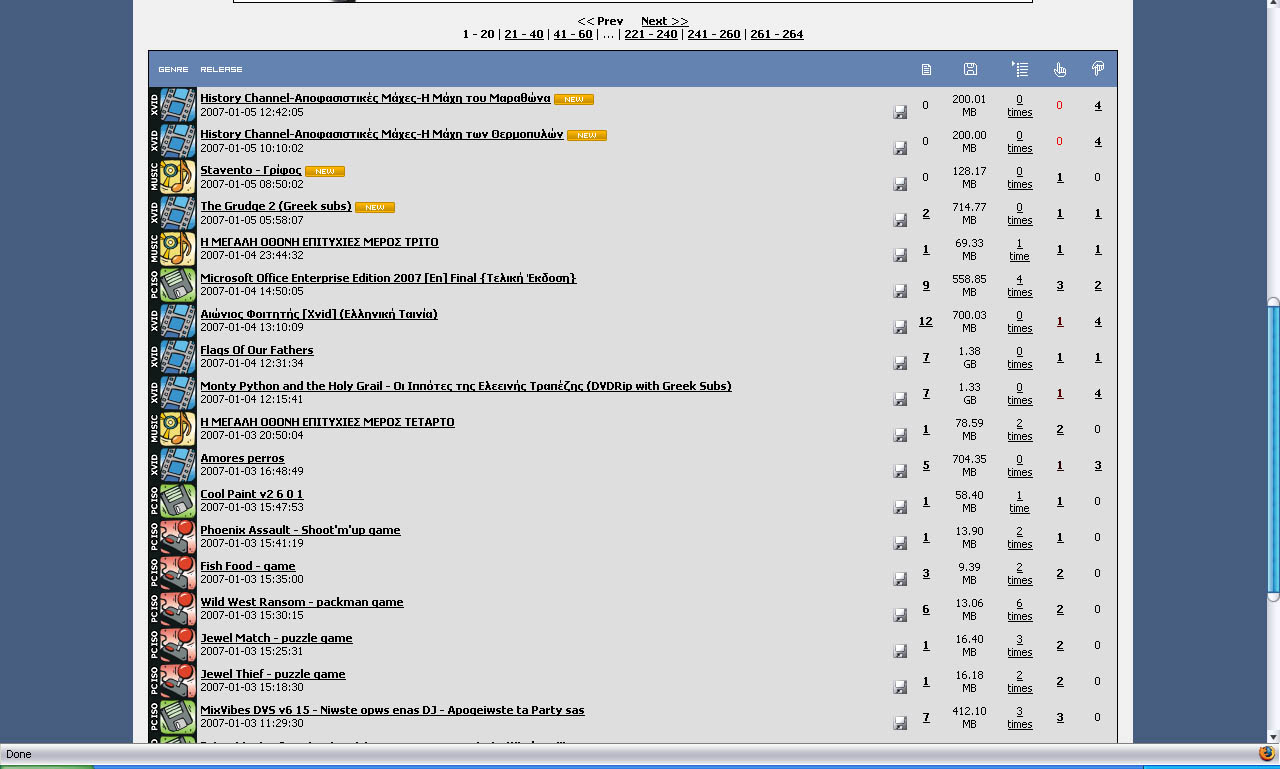Sort by the file size disk icon header
The width and height of the screenshot is (1280, 769).
[970, 69]
